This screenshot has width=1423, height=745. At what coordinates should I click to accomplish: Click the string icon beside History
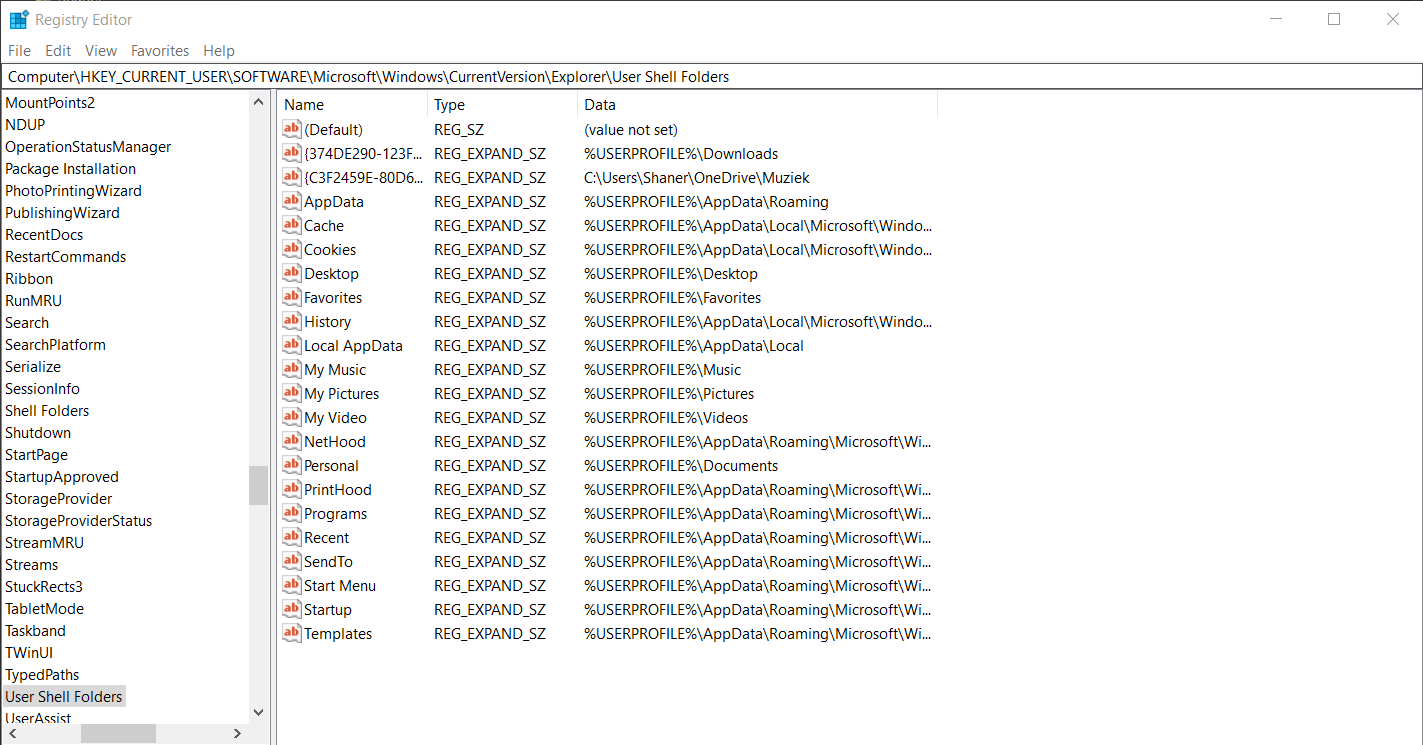click(x=291, y=321)
